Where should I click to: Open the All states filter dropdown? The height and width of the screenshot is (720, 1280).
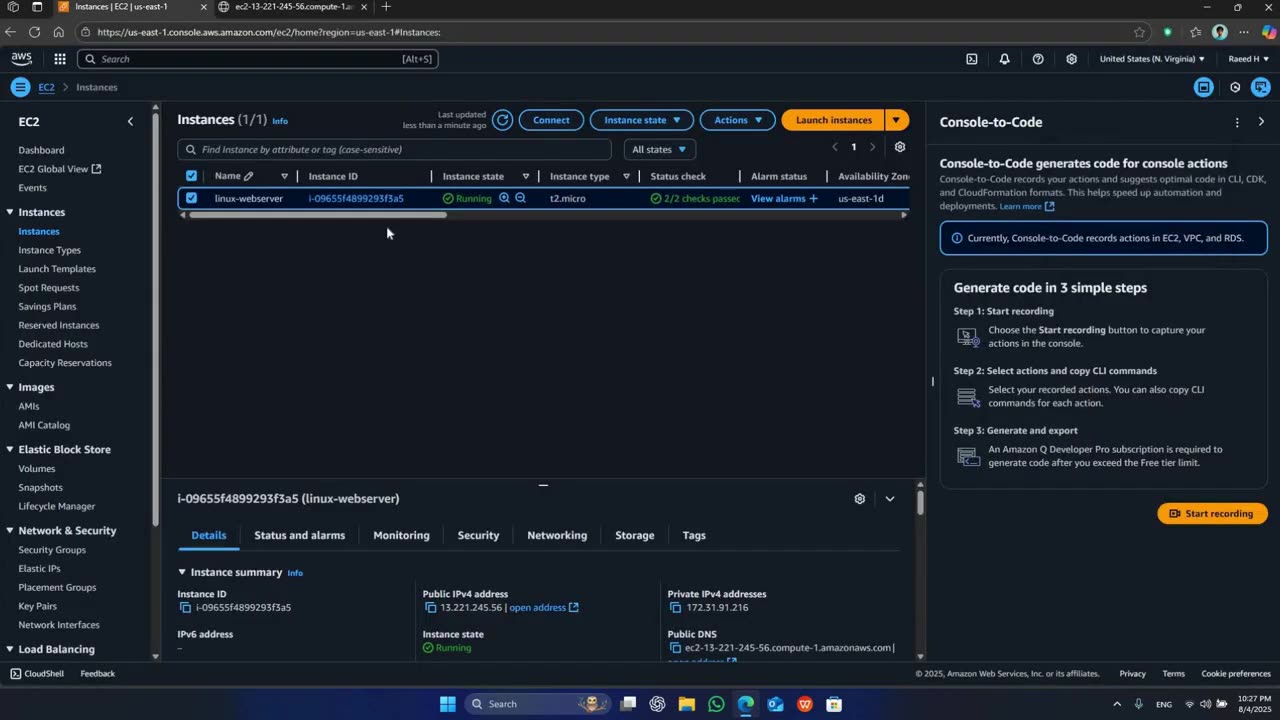(x=659, y=150)
